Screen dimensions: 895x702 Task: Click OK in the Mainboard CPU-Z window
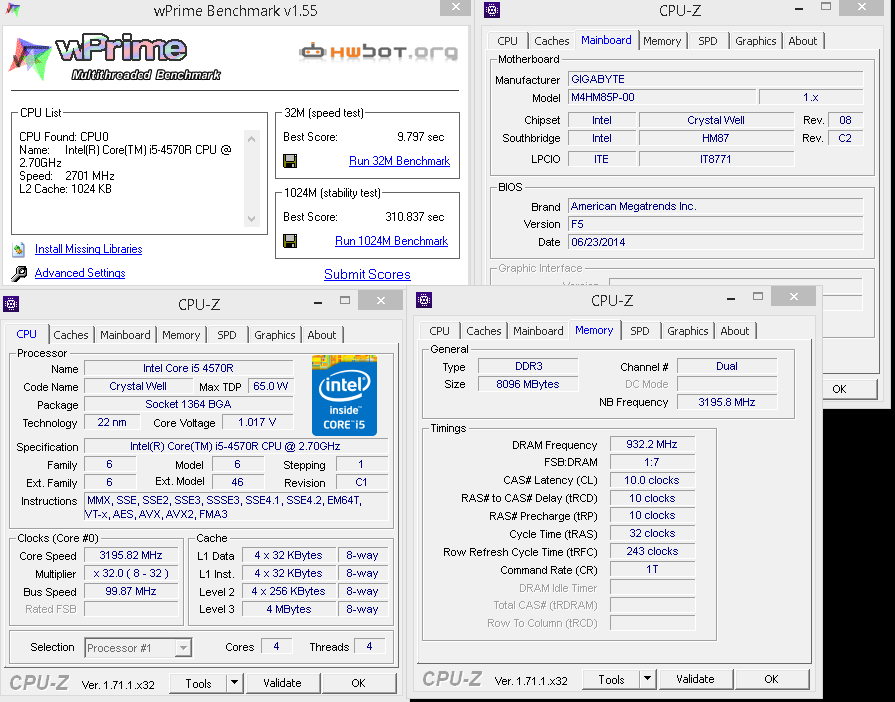click(849, 389)
